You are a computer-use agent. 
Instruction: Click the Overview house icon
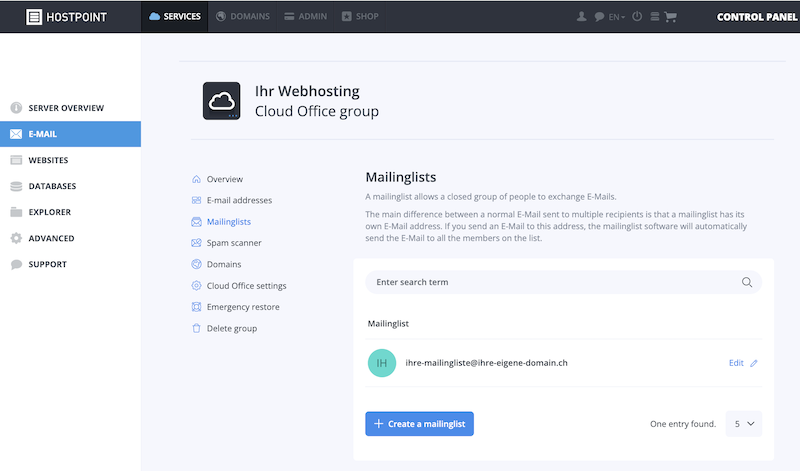click(x=196, y=179)
